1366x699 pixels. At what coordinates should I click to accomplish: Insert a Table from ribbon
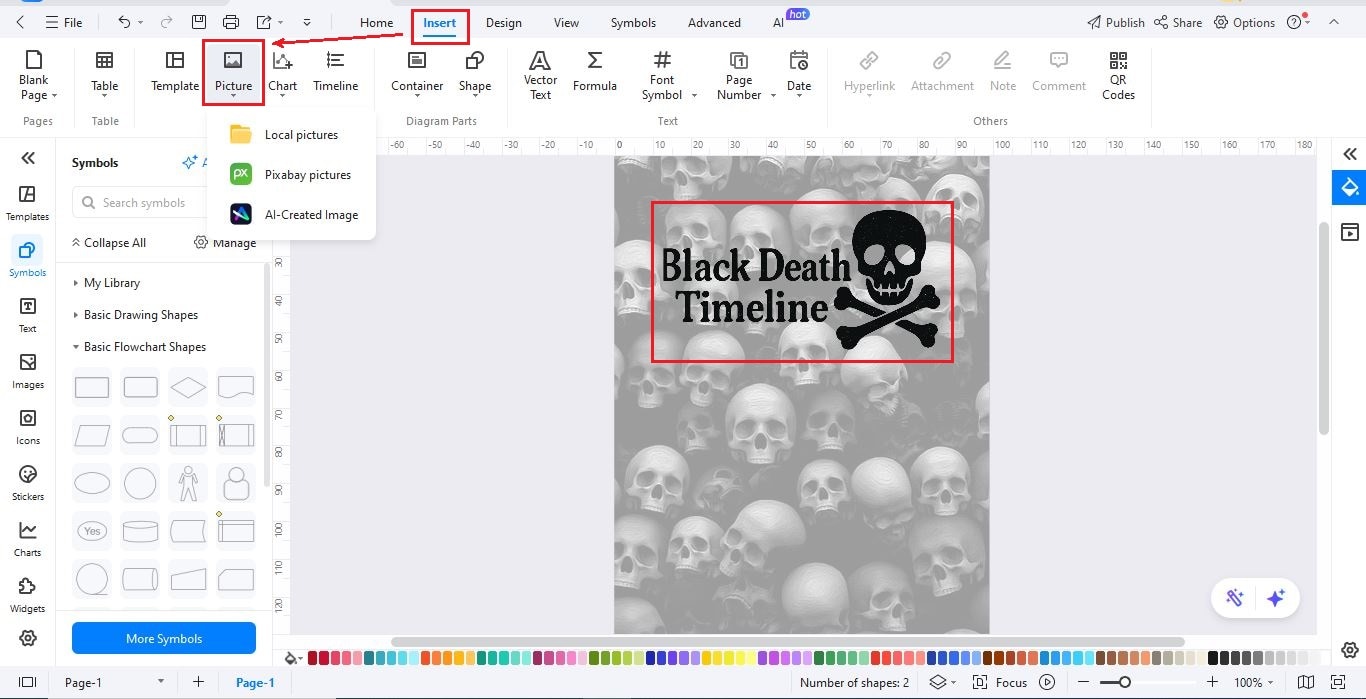(104, 74)
